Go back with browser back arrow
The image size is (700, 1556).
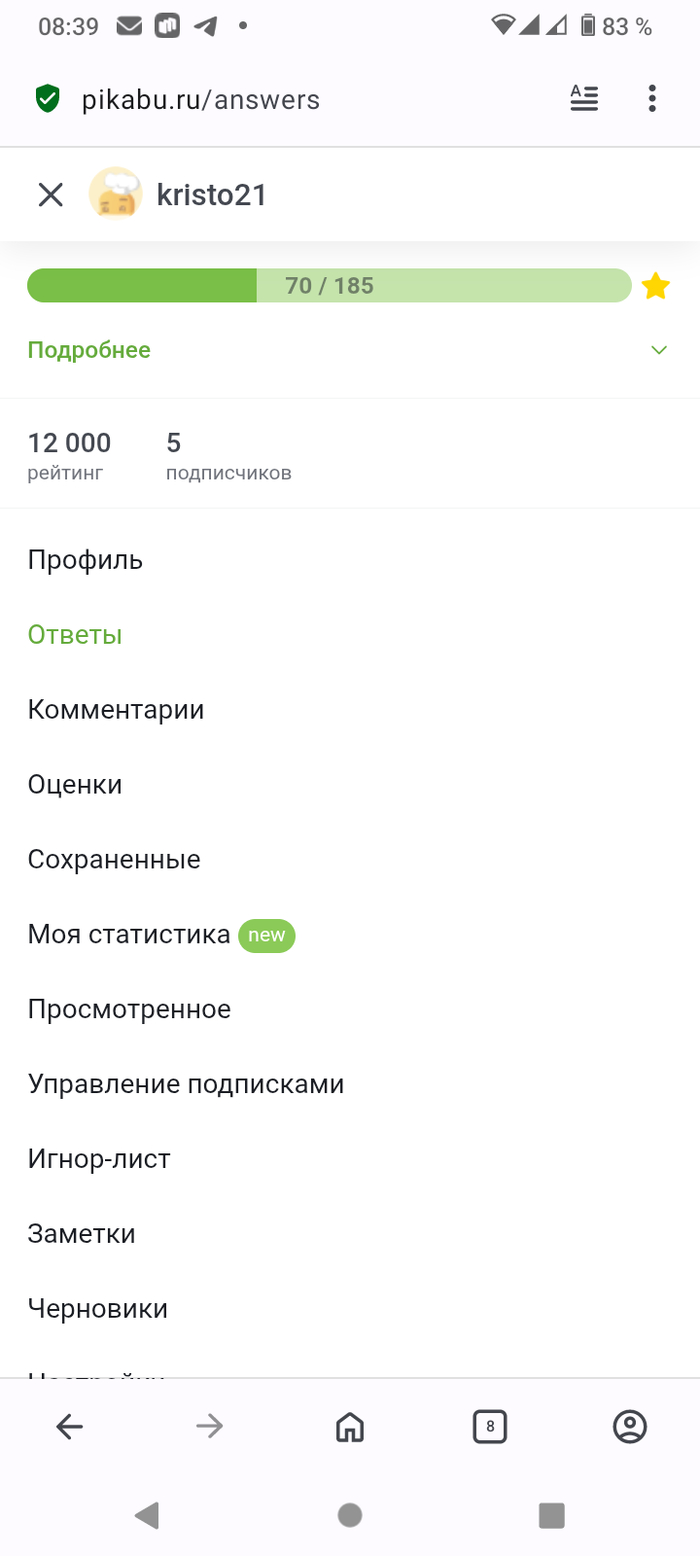click(69, 1427)
